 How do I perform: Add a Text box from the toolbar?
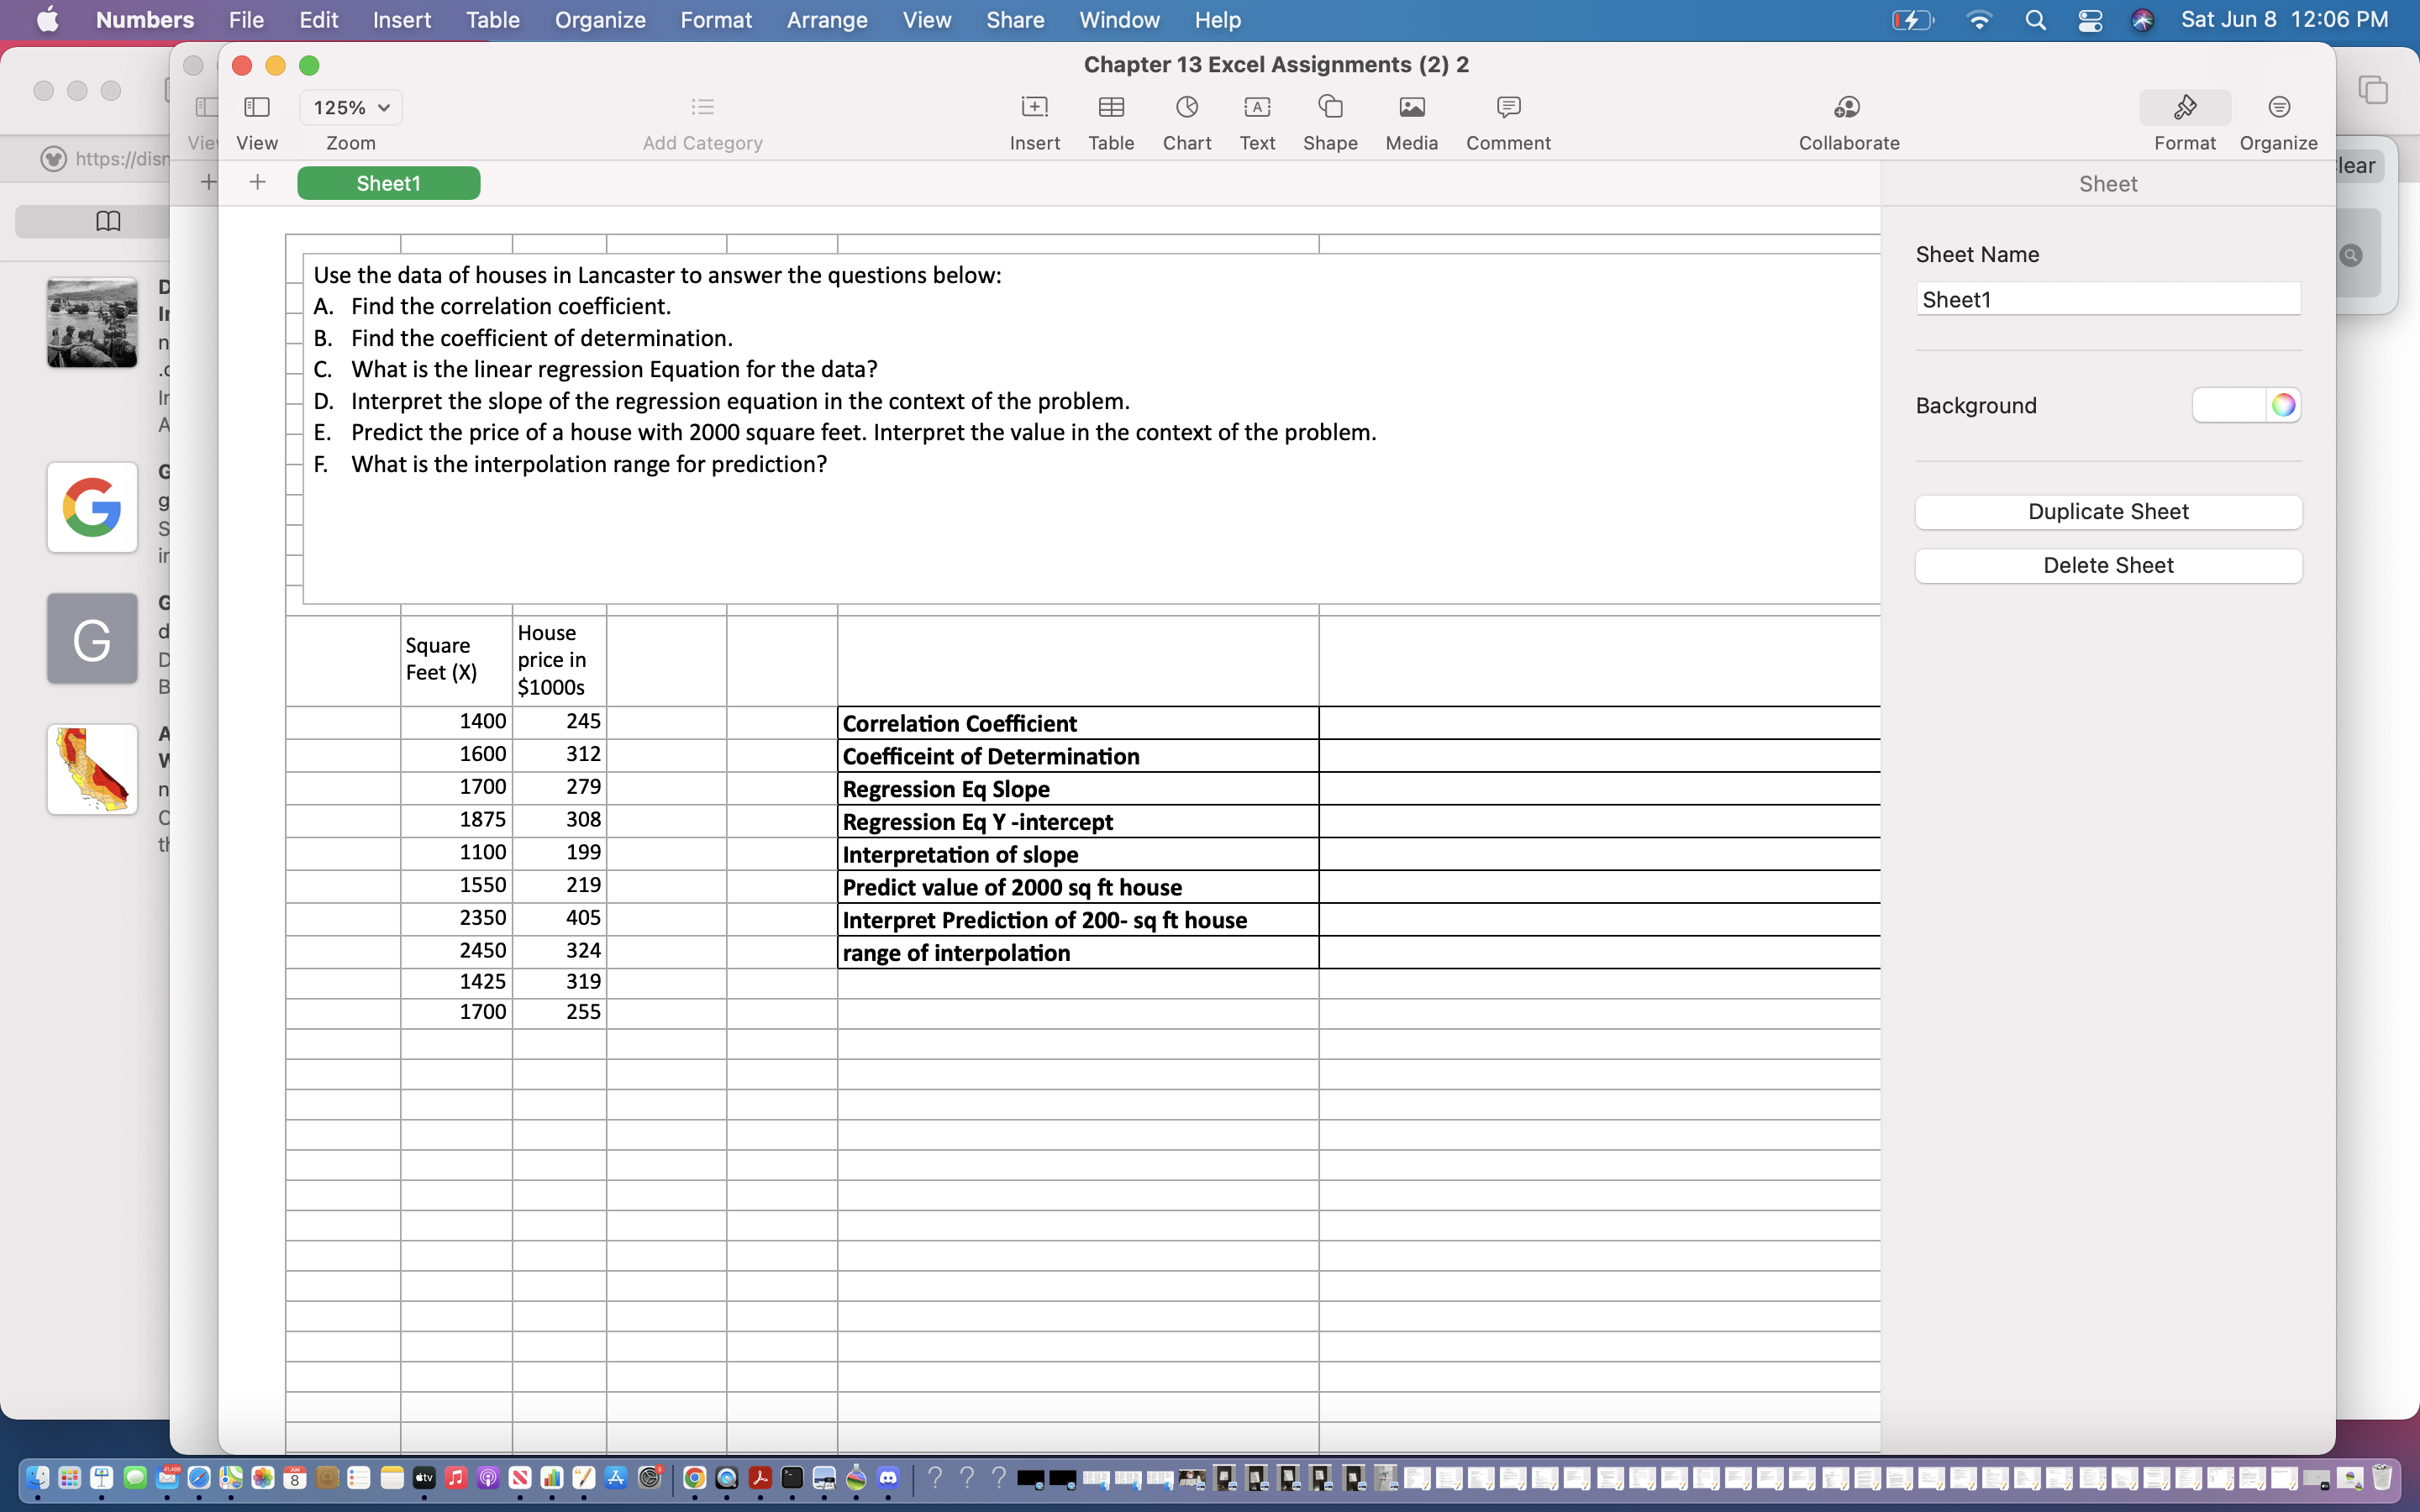pos(1256,120)
